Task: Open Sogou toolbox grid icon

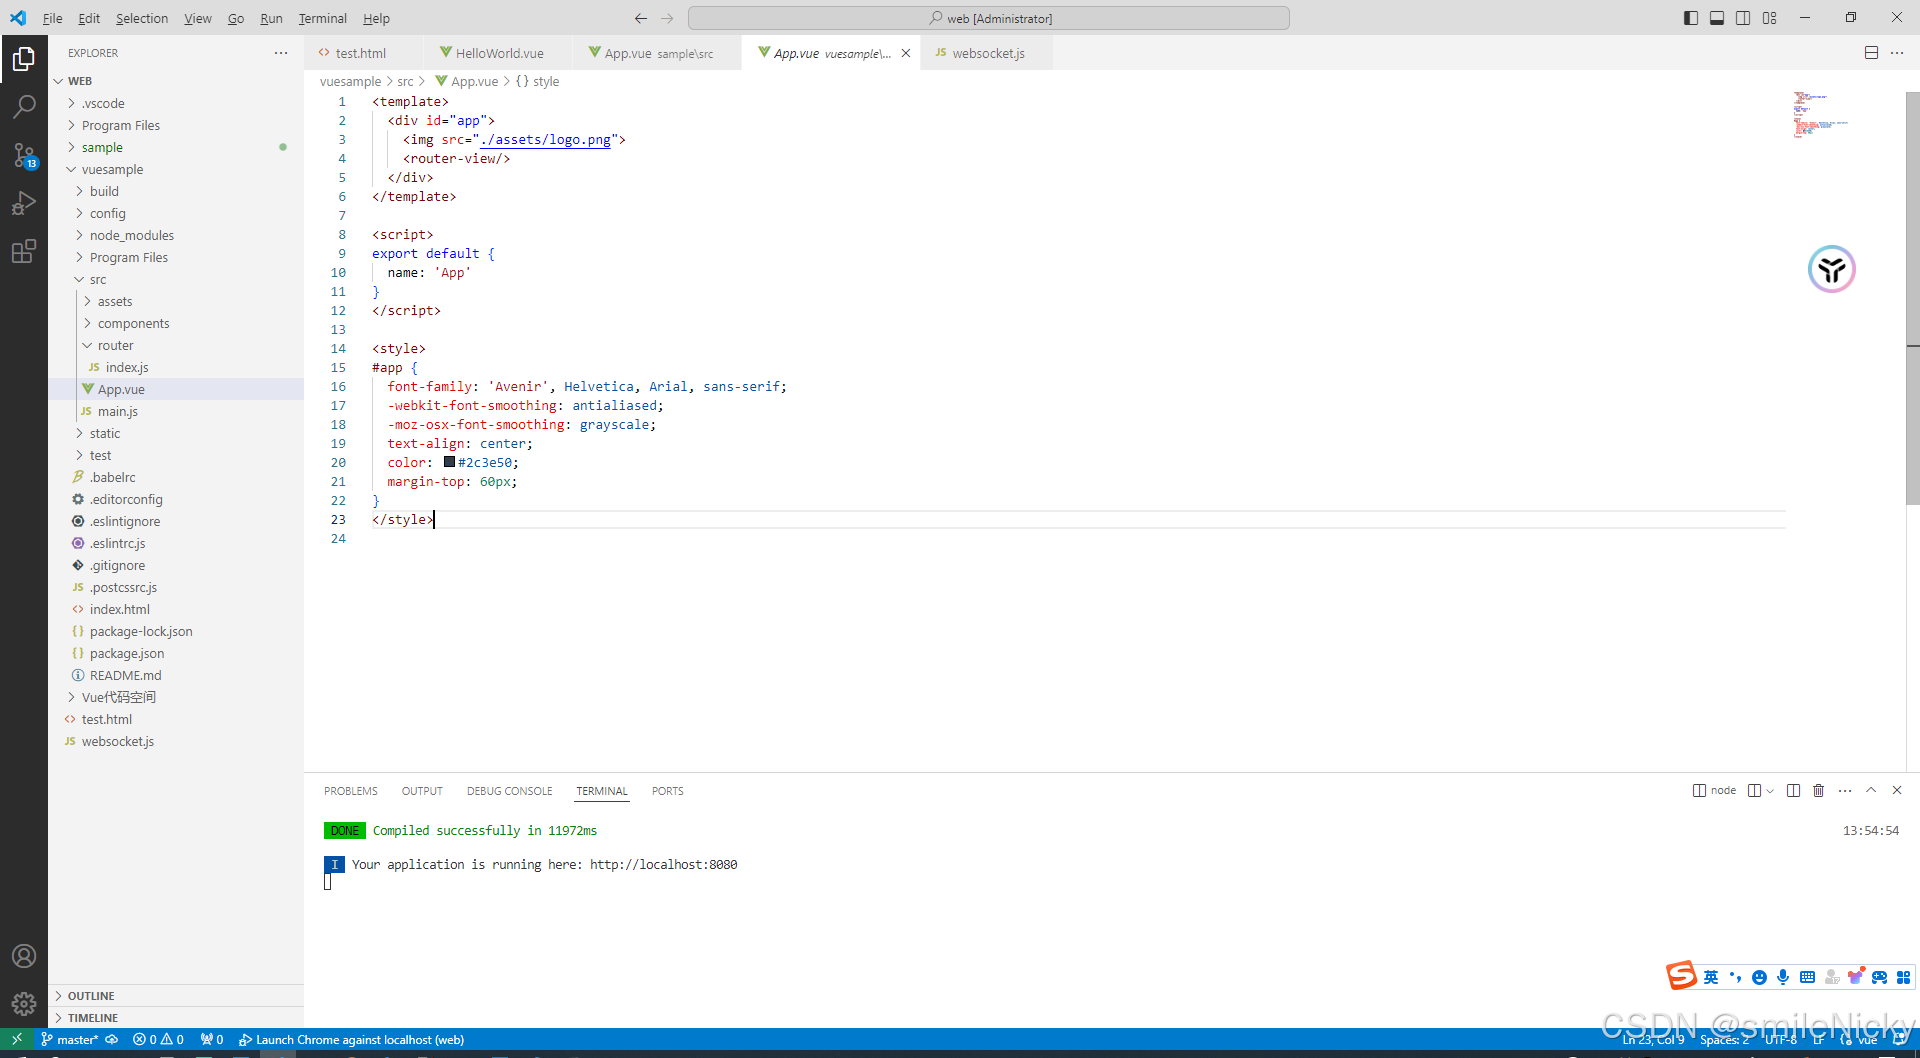Action: [x=1903, y=977]
